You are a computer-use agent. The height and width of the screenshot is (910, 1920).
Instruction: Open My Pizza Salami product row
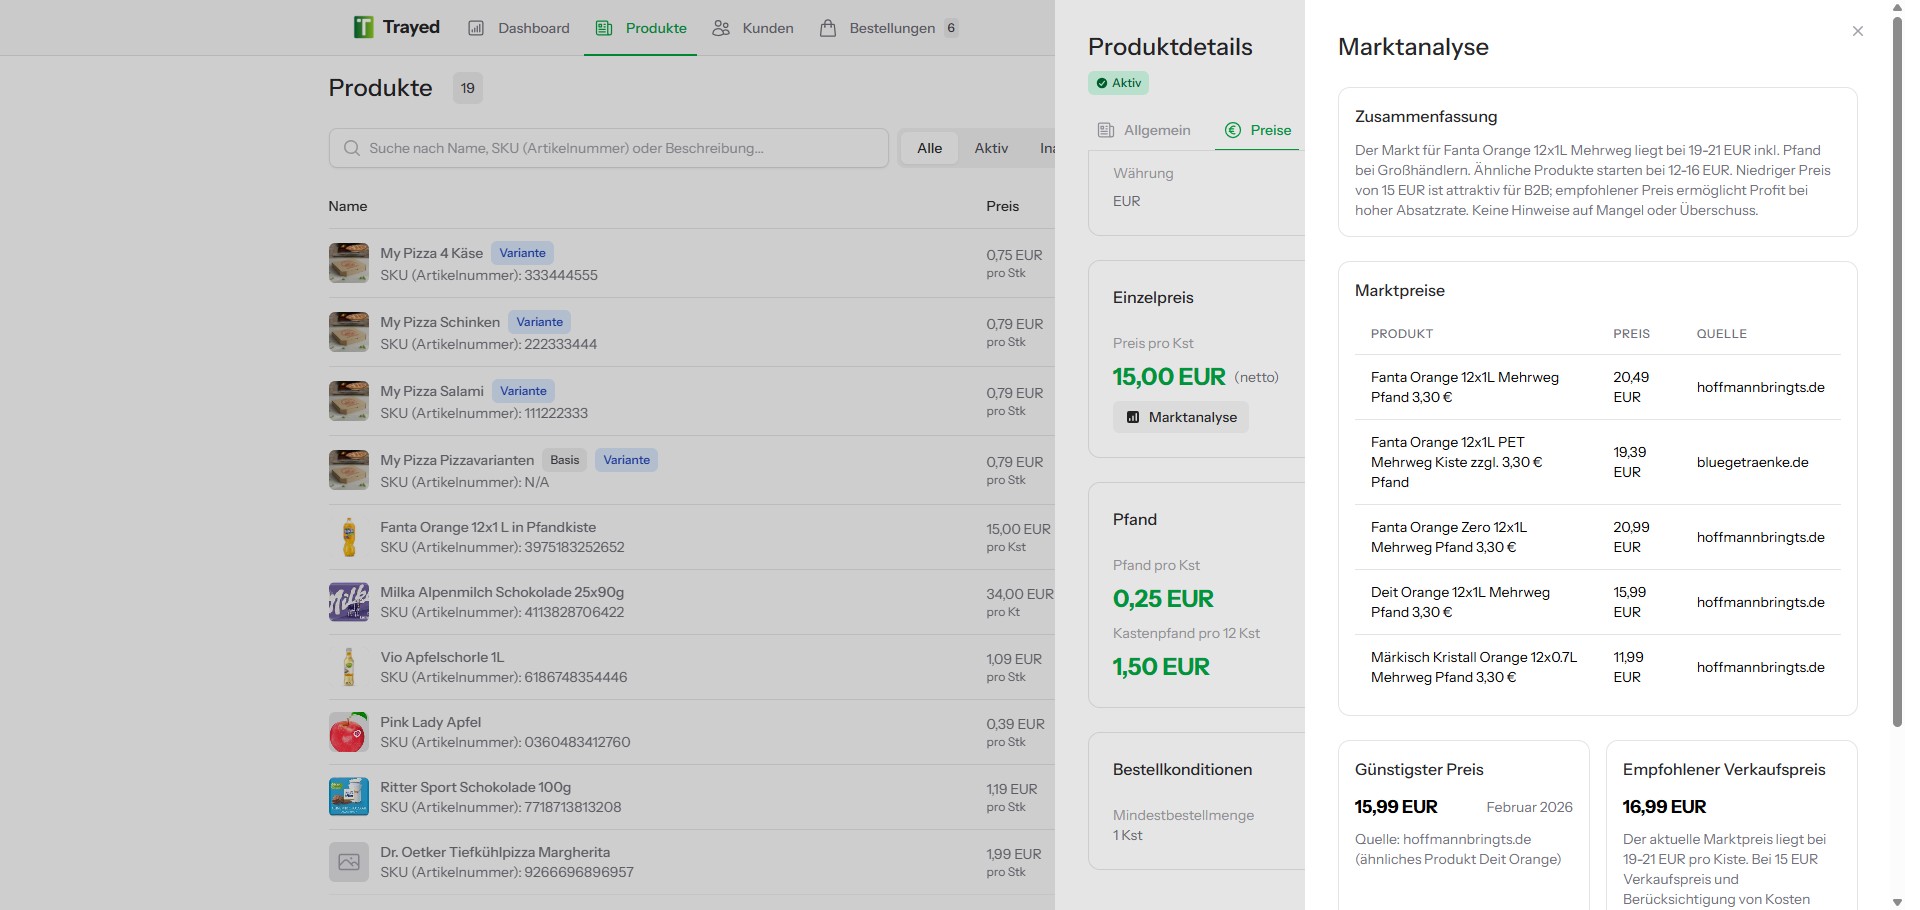[433, 391]
